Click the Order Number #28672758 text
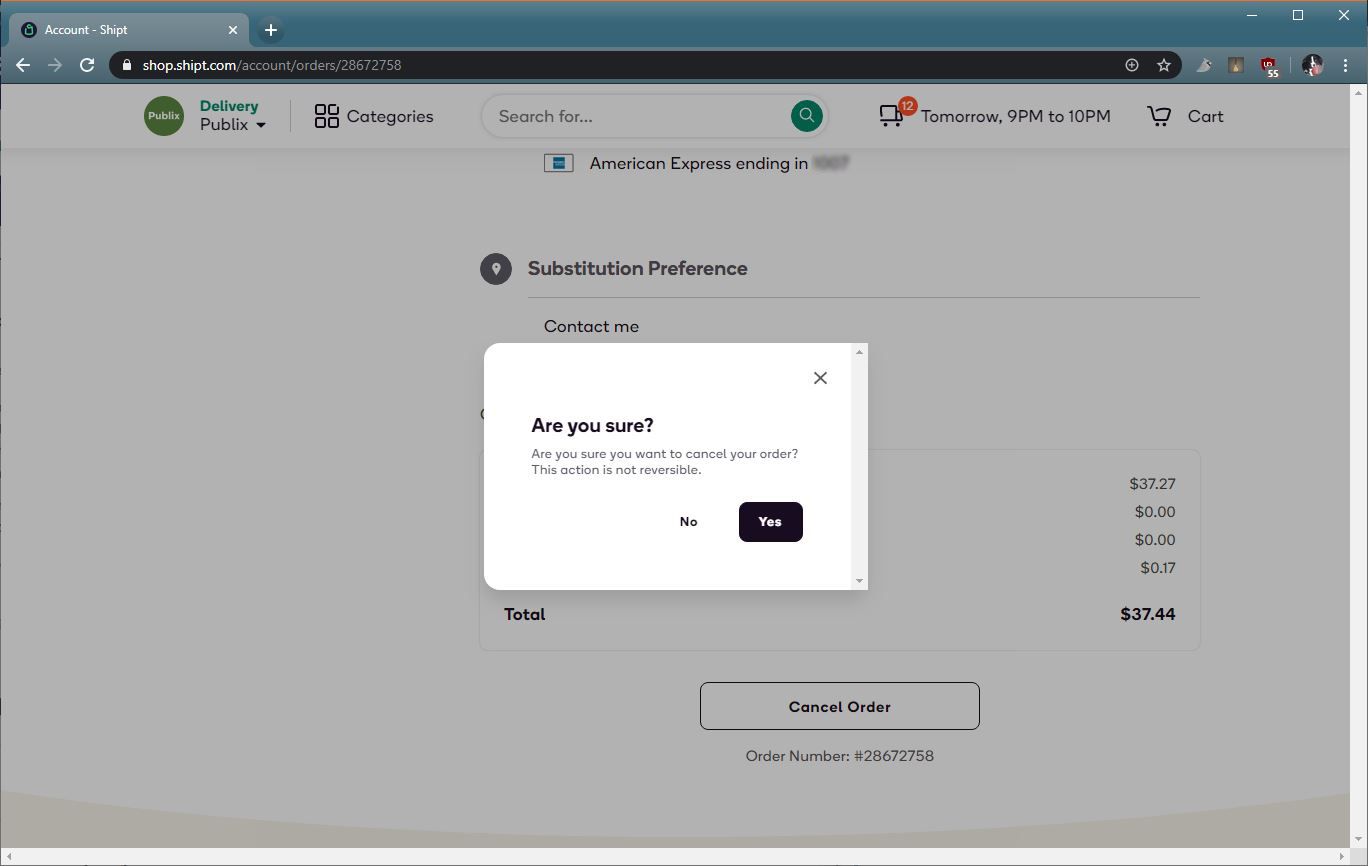Screen dimensions: 1368x866 click(839, 756)
